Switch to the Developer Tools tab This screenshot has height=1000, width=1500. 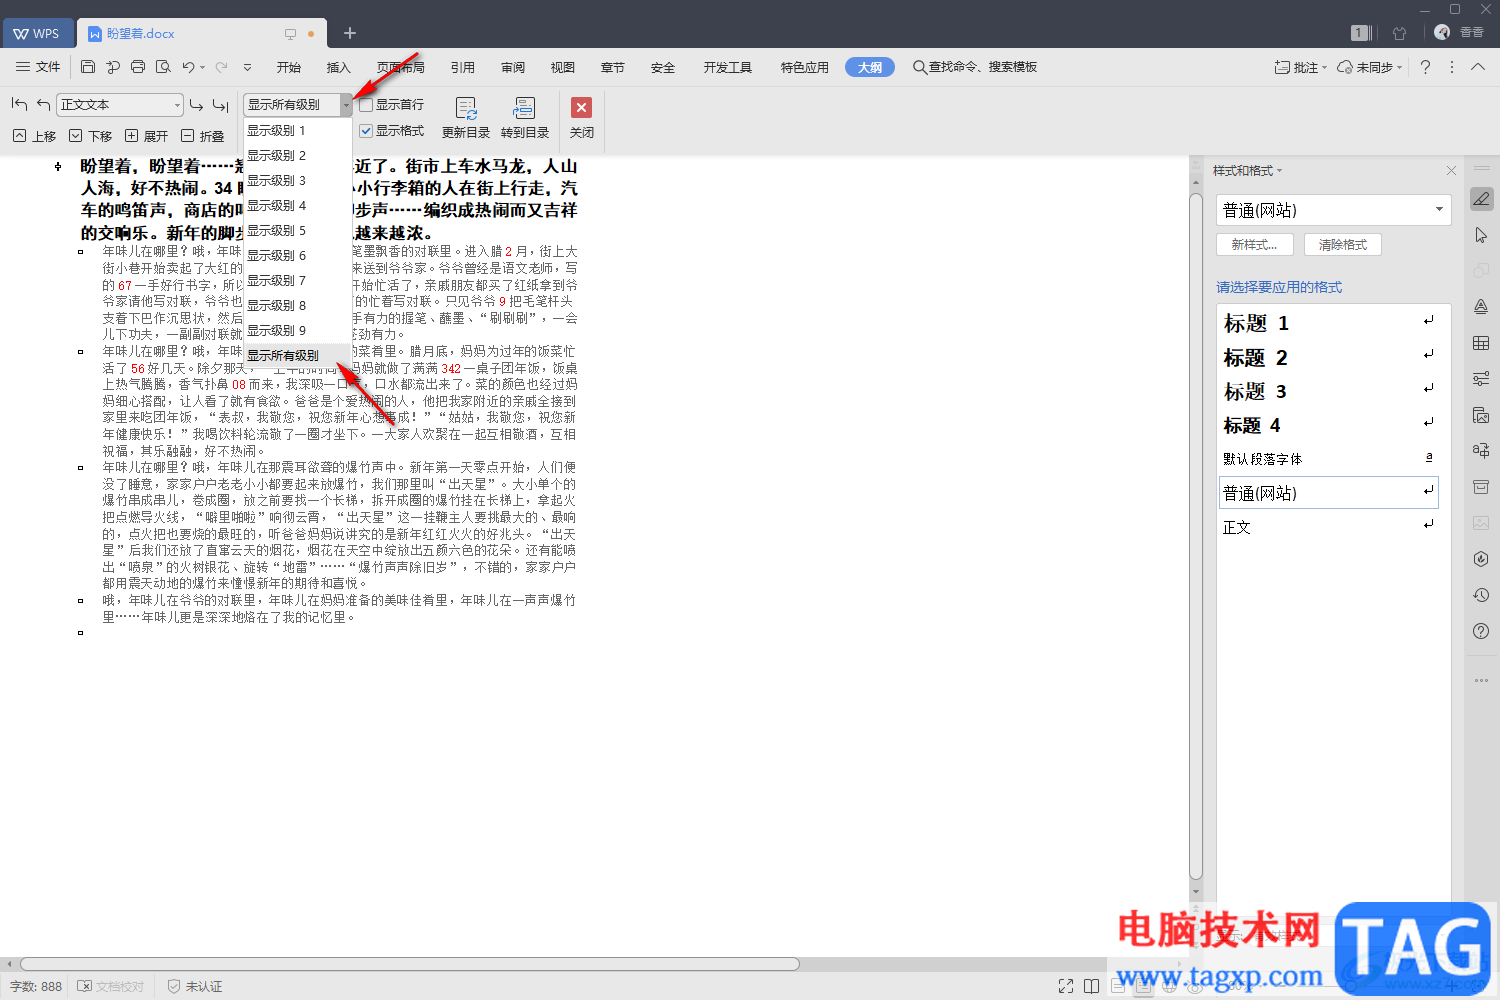pos(727,67)
